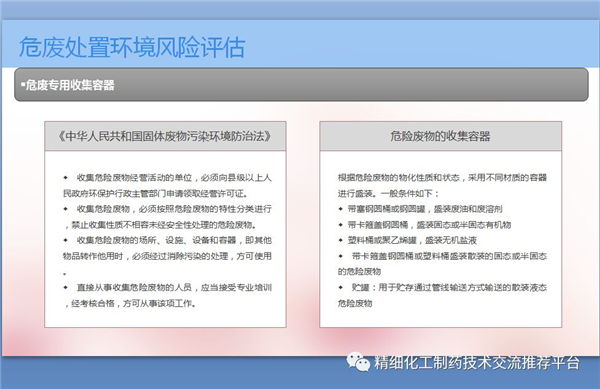Click the line 民政府环保护行政主管部门申请领取经营许可证
This screenshot has height=389, width=600.
click(155, 193)
